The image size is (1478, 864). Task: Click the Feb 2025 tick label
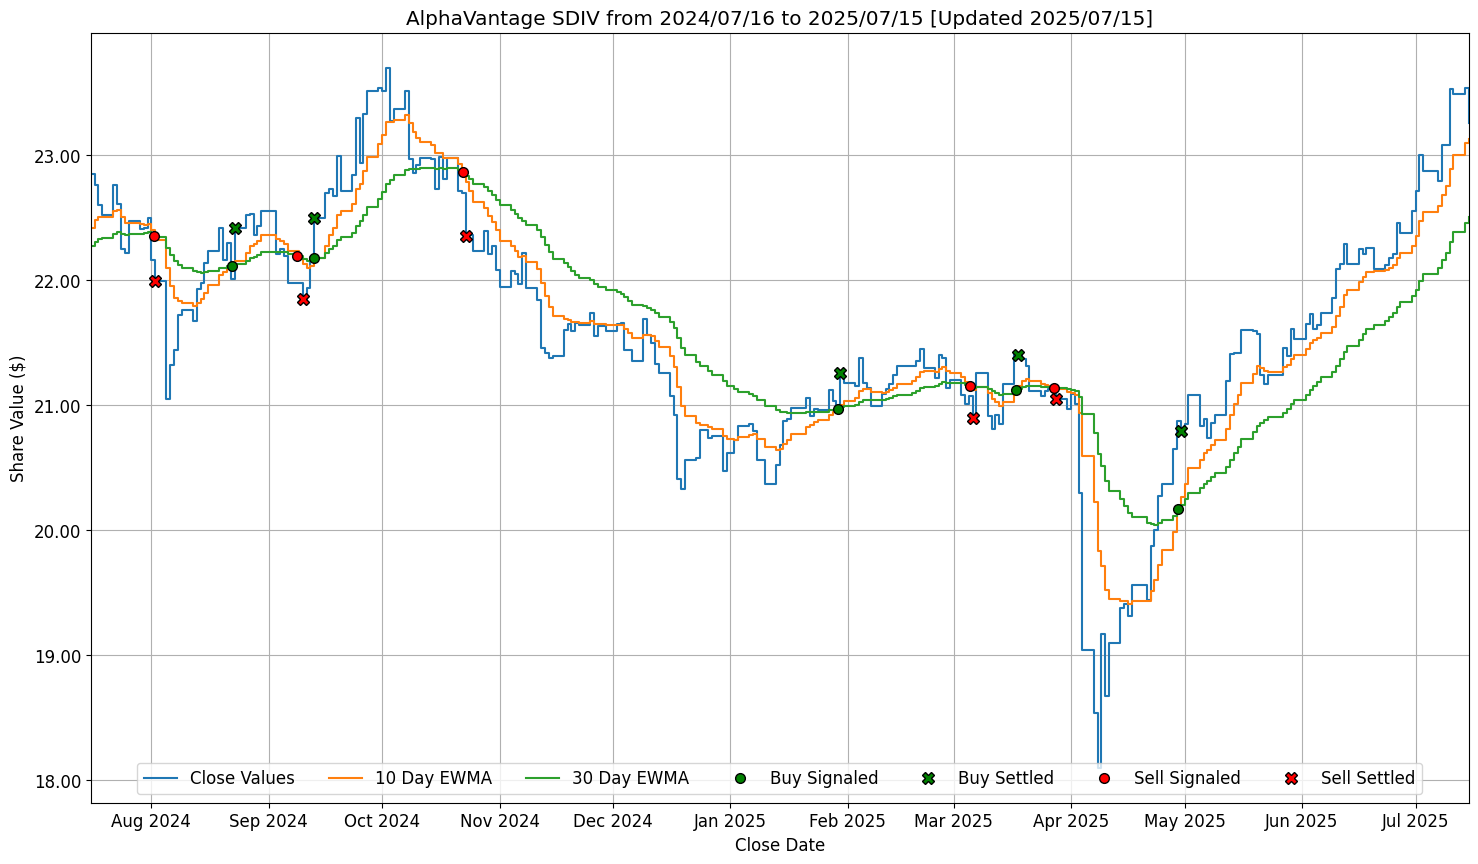(x=848, y=821)
